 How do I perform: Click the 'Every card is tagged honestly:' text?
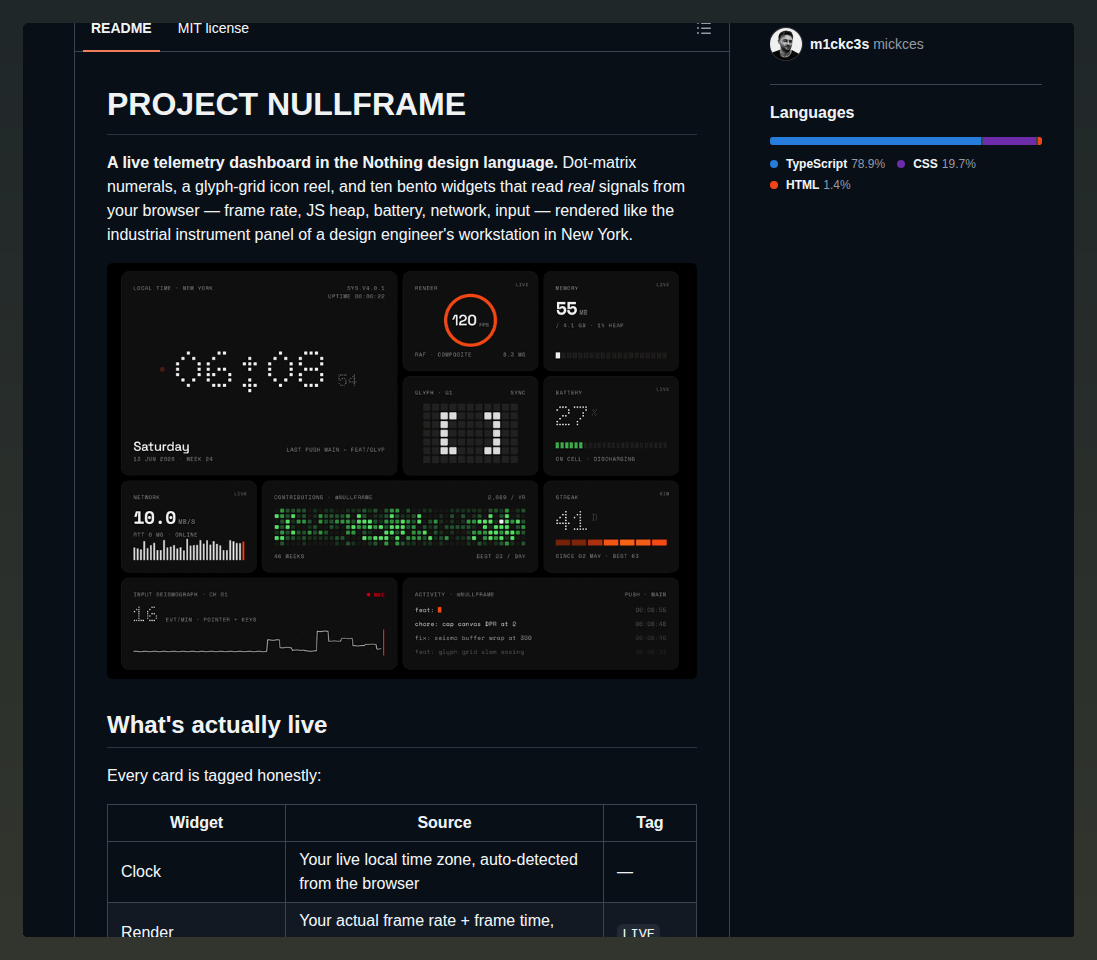click(x=214, y=775)
